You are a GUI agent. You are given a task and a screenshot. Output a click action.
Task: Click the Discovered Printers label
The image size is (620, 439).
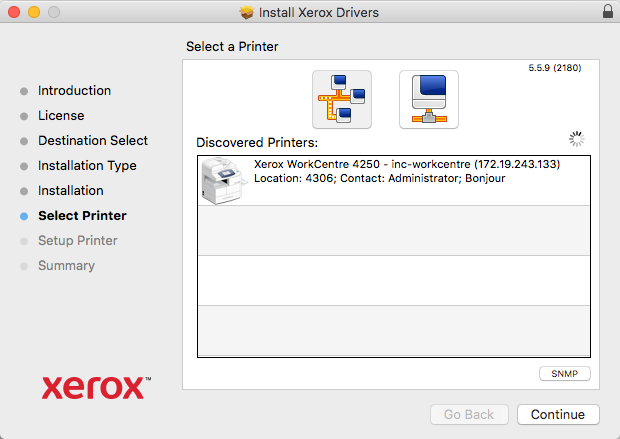[x=257, y=142]
